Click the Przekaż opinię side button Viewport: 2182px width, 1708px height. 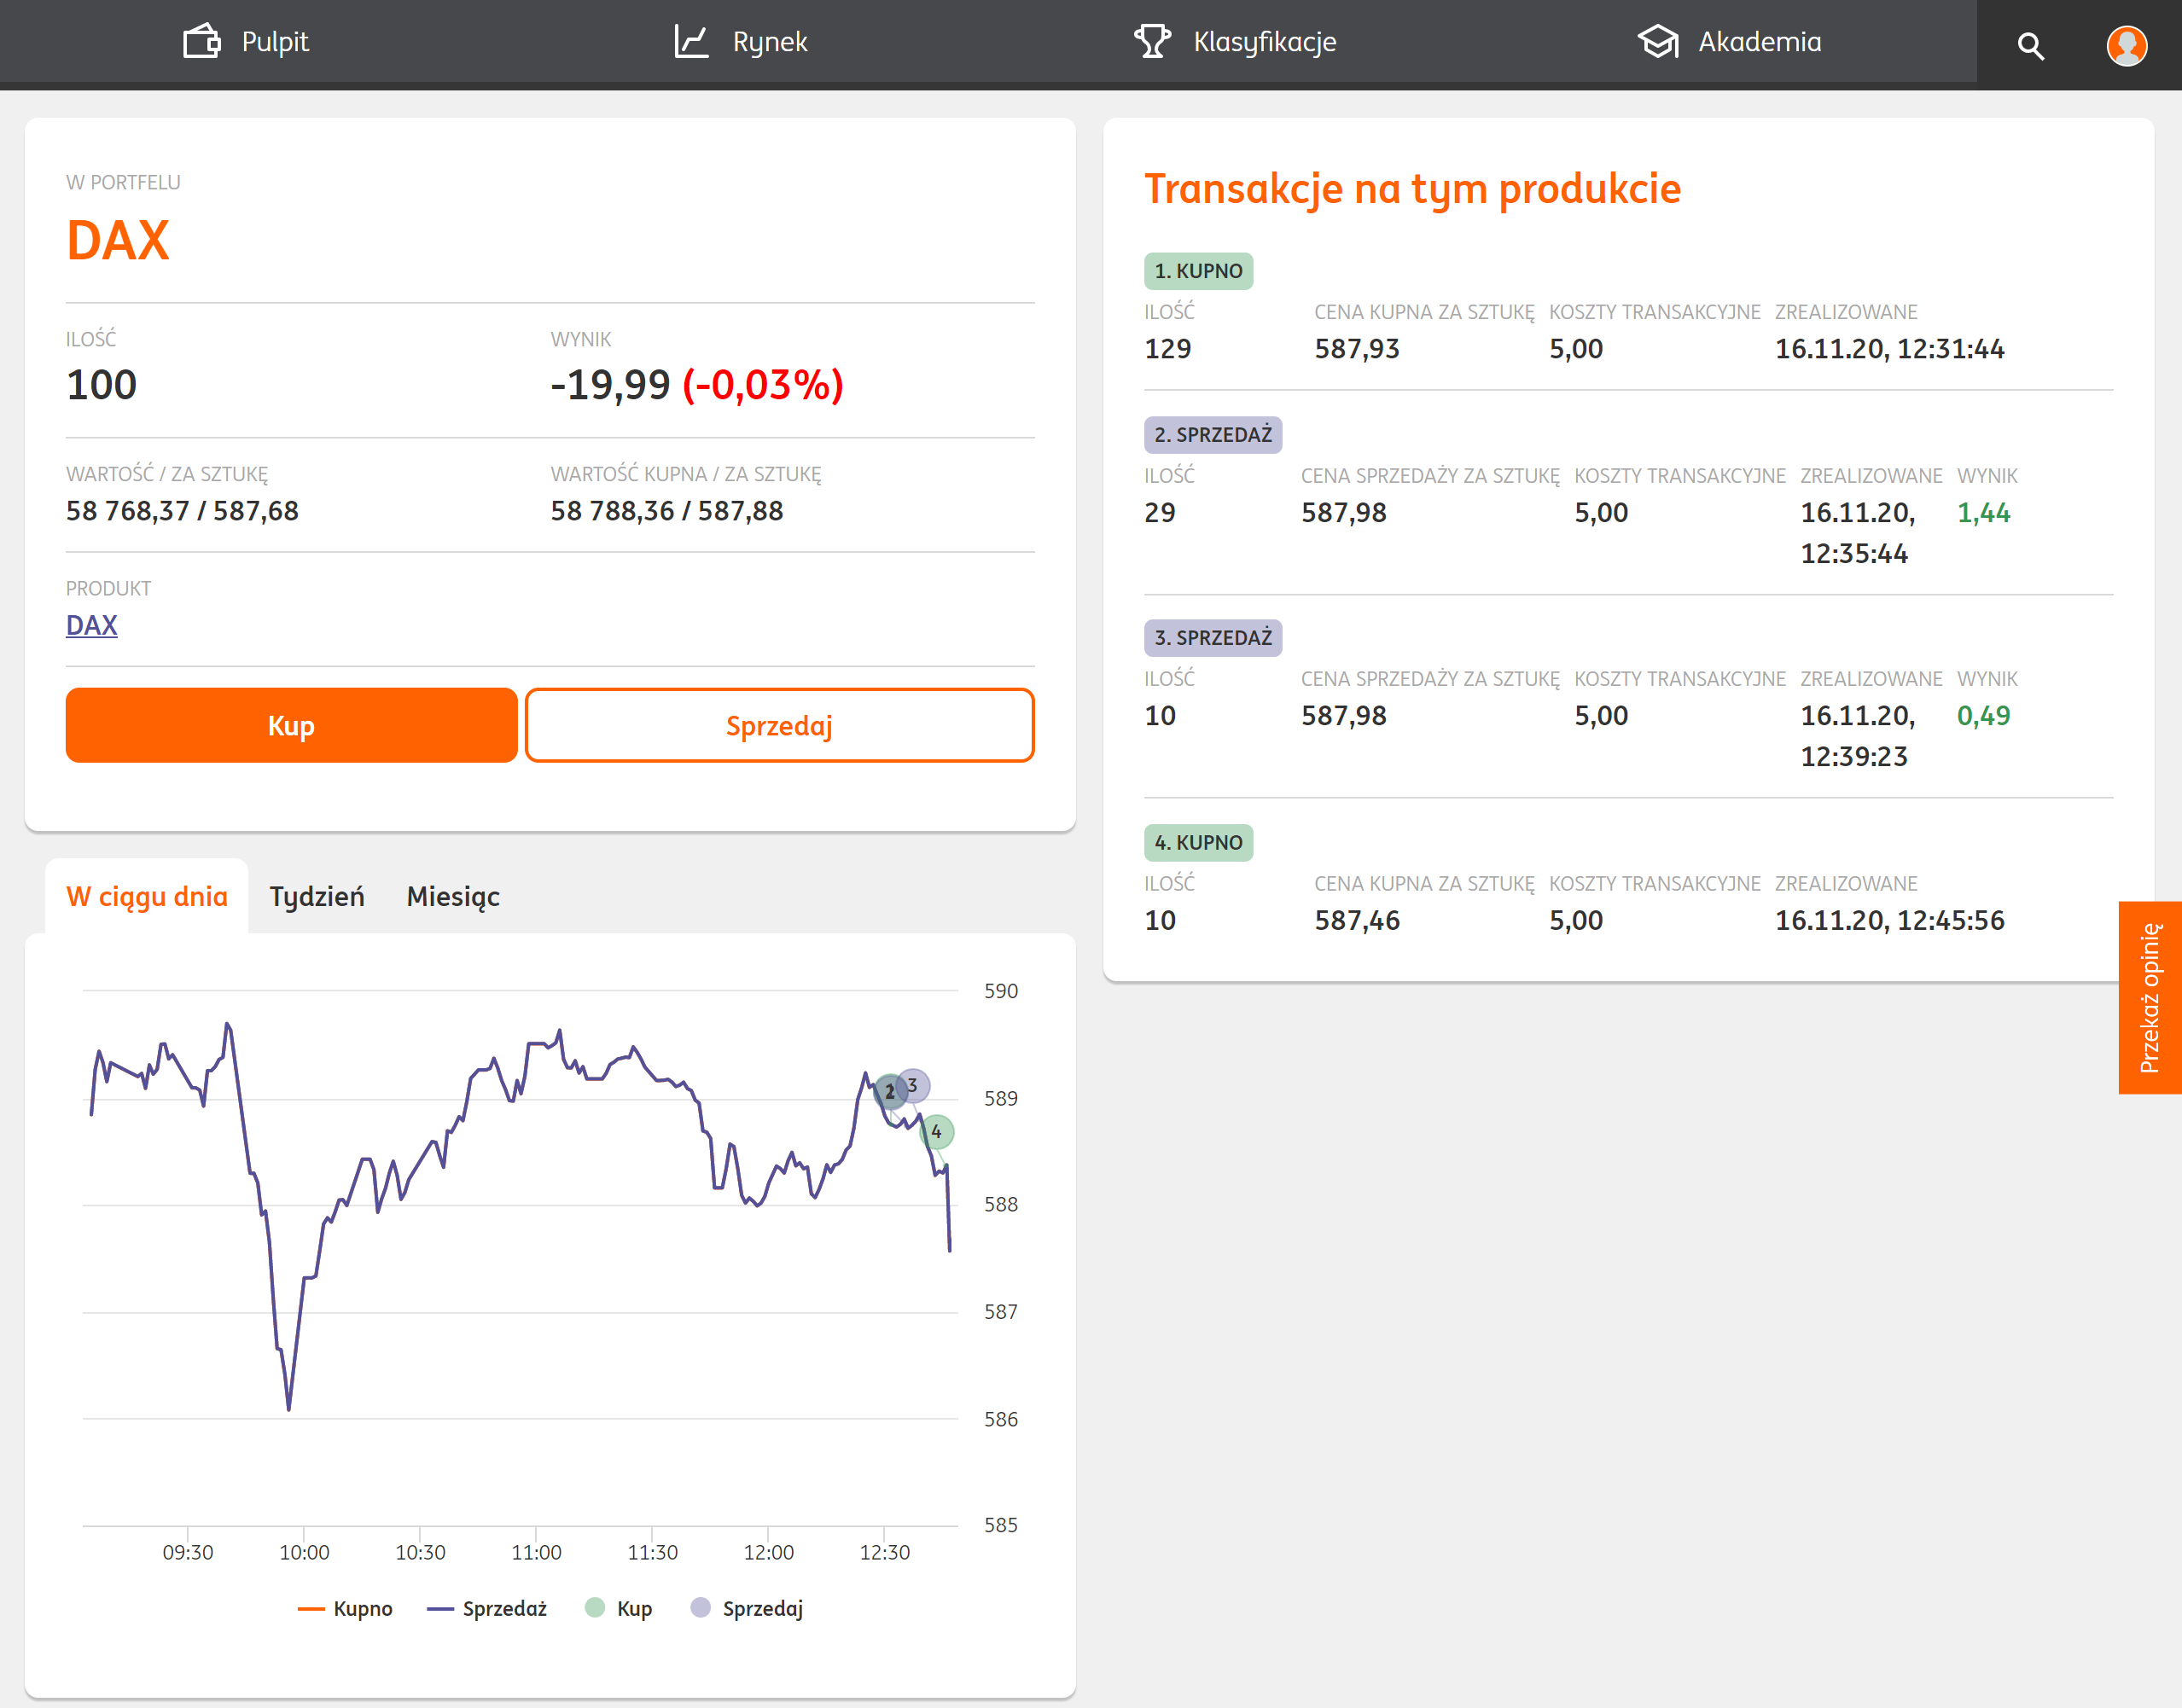[x=2150, y=997]
